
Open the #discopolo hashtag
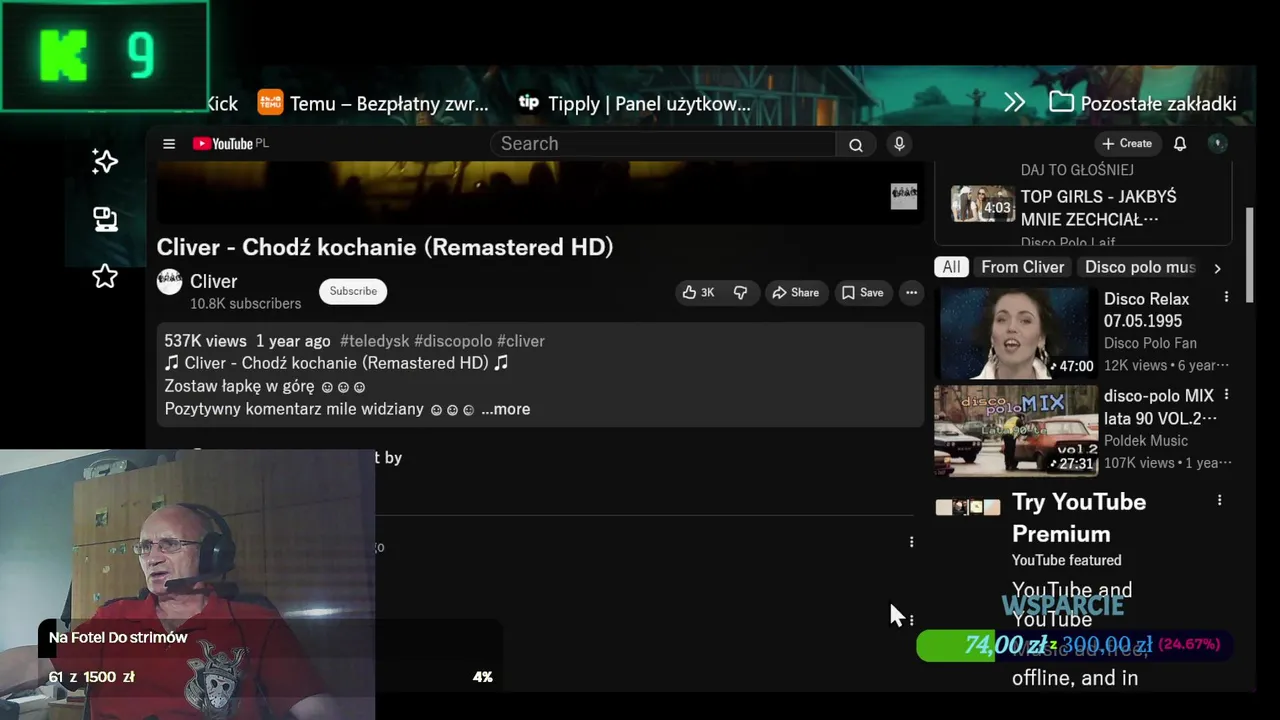(x=453, y=341)
